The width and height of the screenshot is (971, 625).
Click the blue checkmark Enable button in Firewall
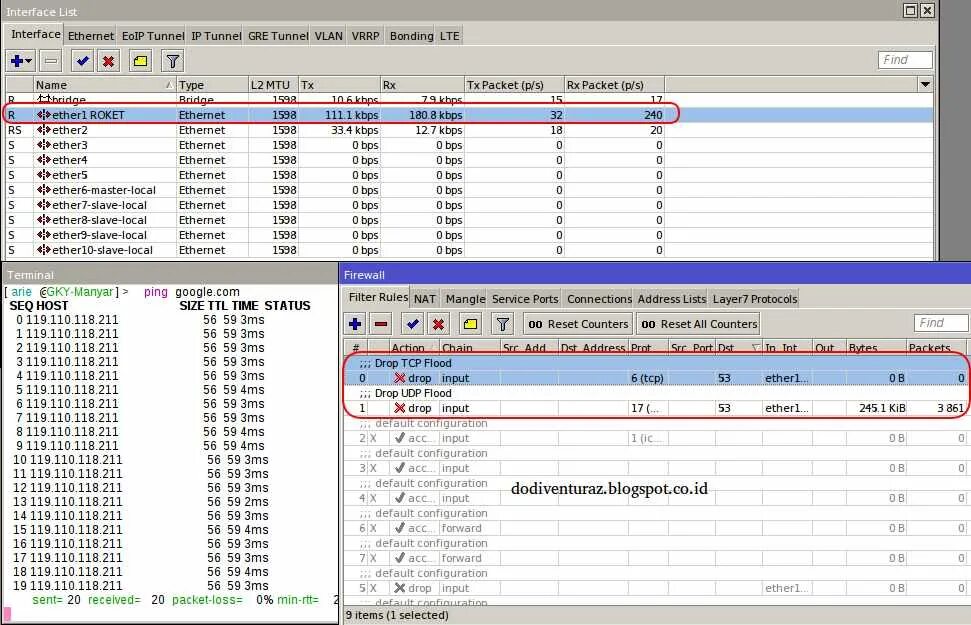pyautogui.click(x=412, y=323)
